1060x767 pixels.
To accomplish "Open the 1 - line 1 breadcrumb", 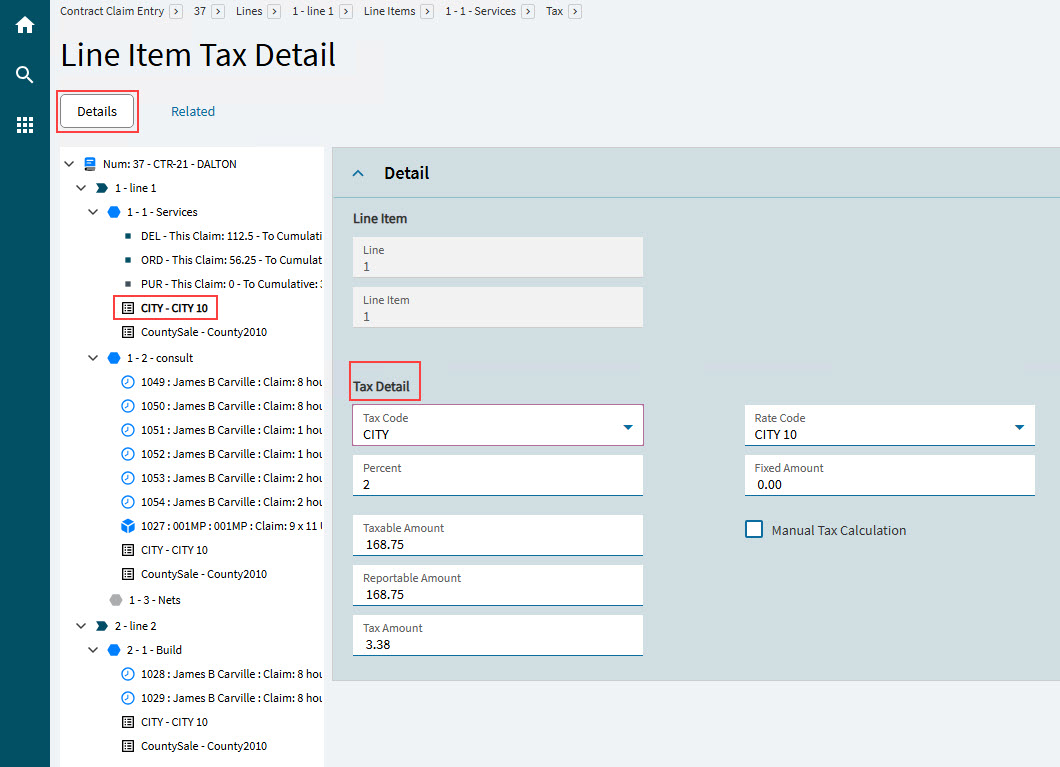I will click(x=312, y=11).
